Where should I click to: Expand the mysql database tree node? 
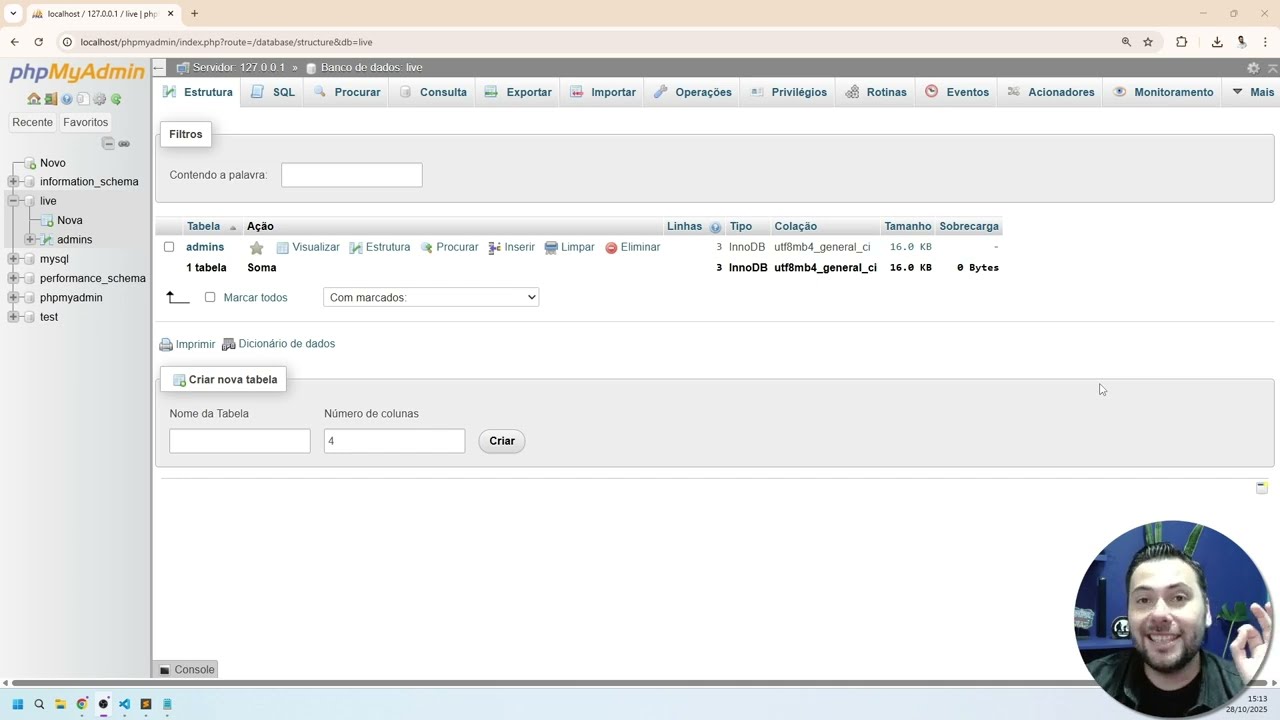[13, 259]
